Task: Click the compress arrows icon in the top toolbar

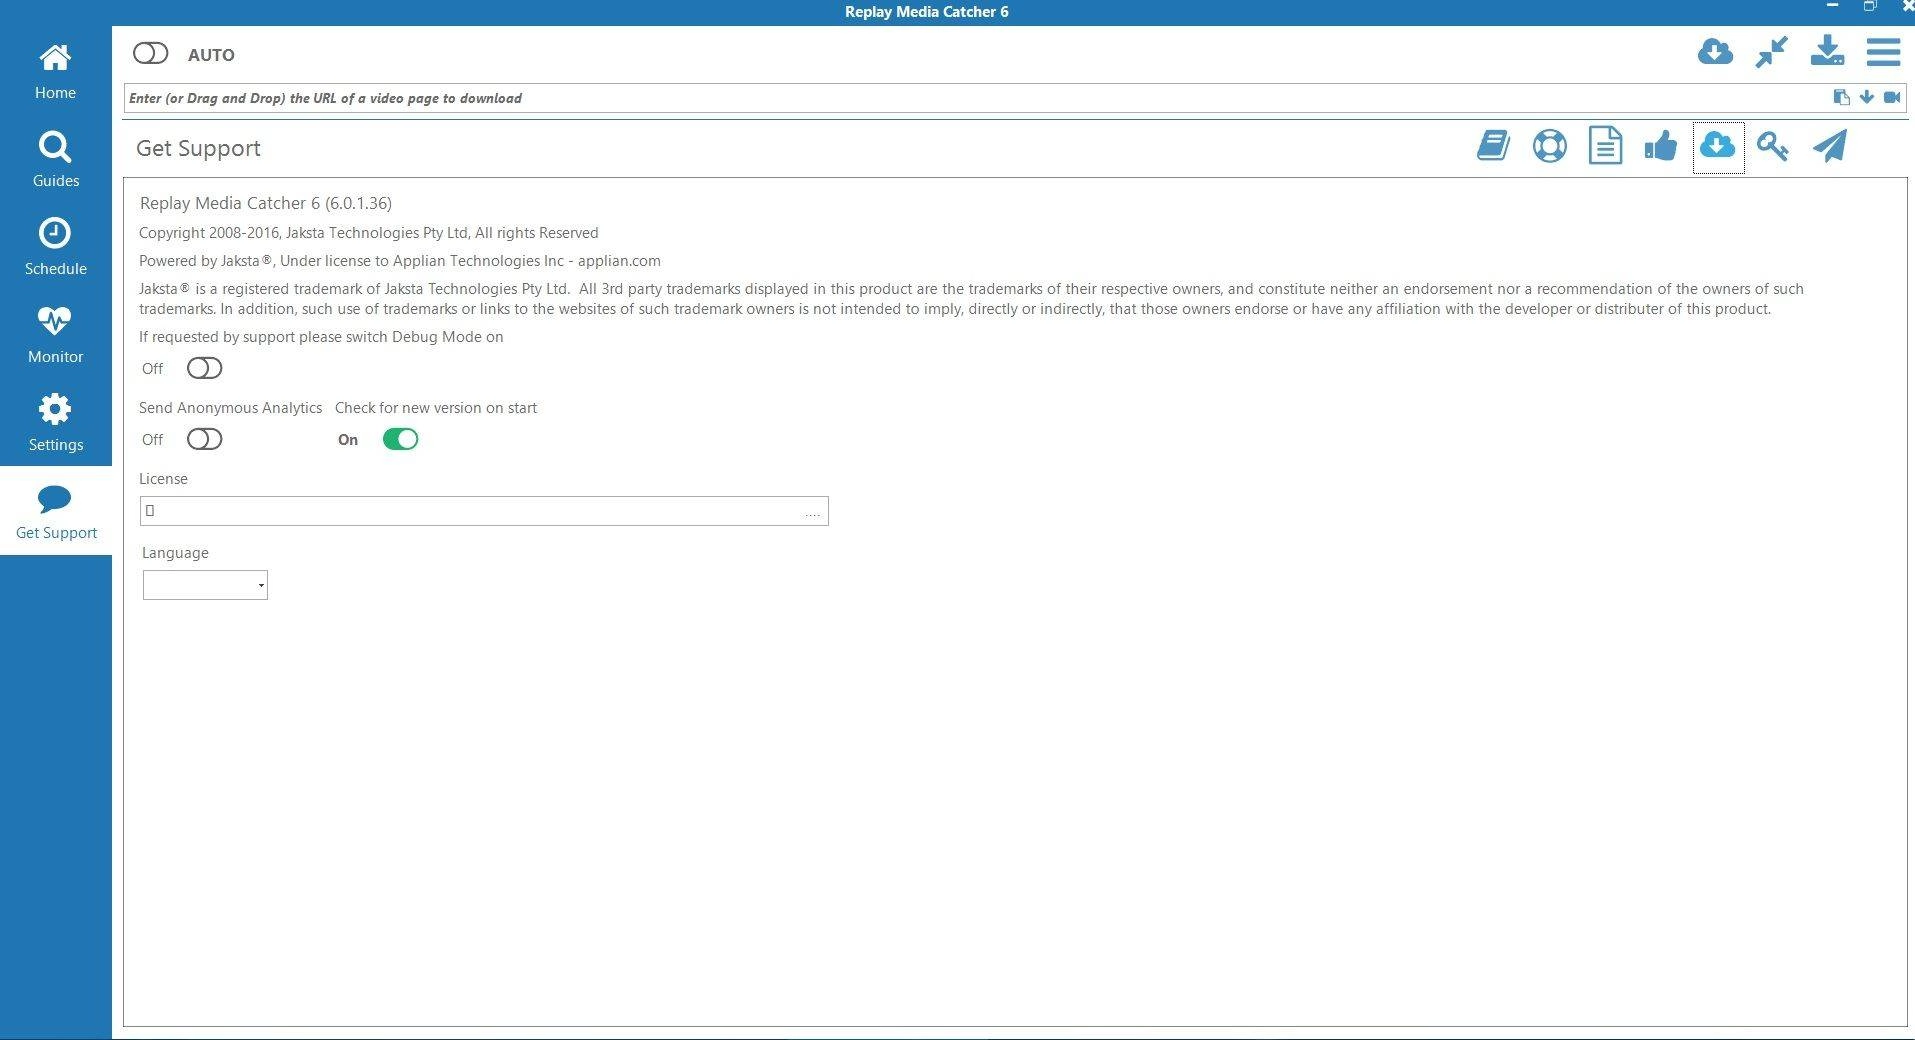Action: point(1771,51)
